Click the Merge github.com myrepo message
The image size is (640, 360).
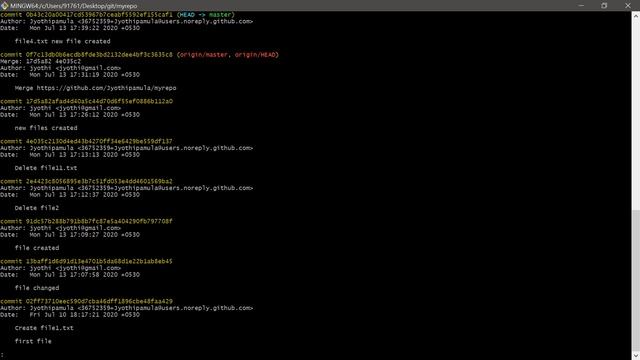pyautogui.click(x=96, y=88)
